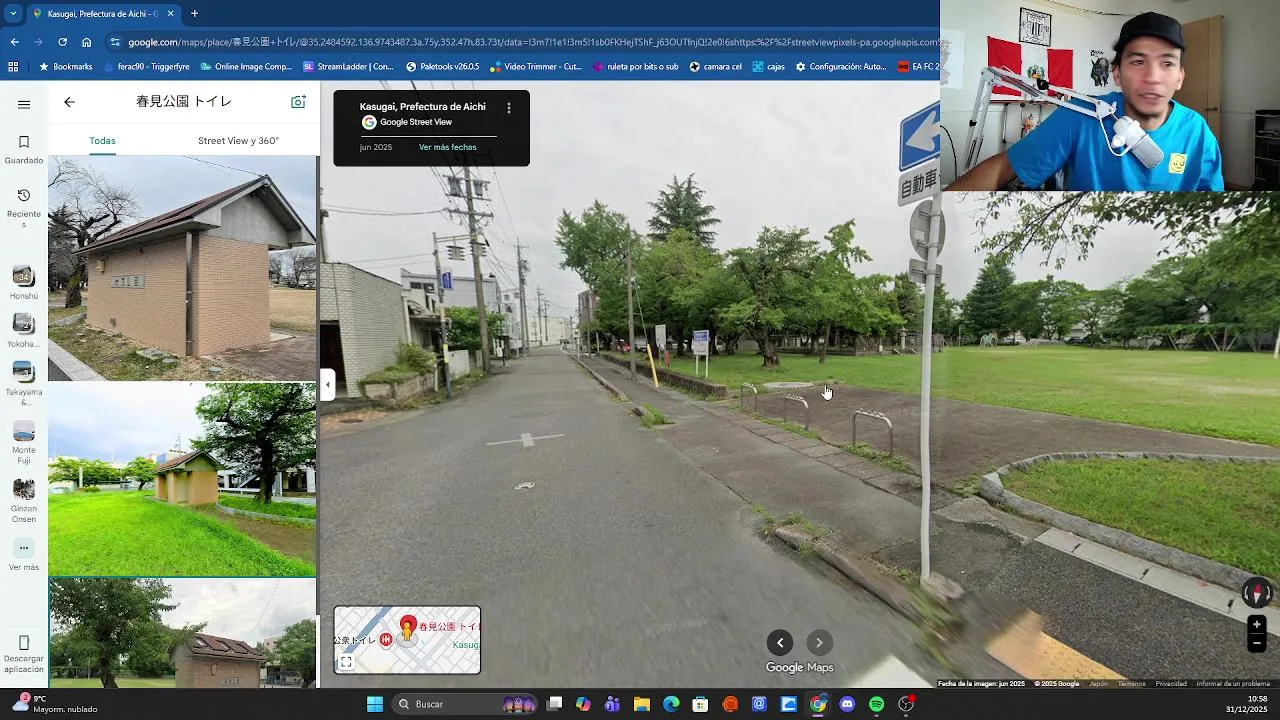Open ruleta por bits o sub bookmark
Screen dimensions: 1280x720
636,67
